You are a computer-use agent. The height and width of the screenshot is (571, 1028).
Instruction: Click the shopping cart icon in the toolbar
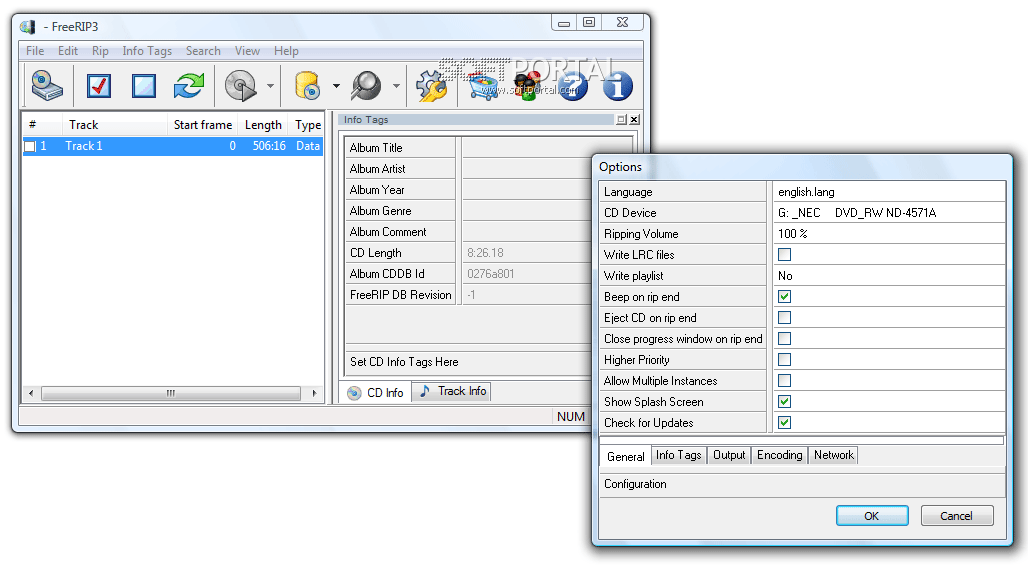coord(484,86)
